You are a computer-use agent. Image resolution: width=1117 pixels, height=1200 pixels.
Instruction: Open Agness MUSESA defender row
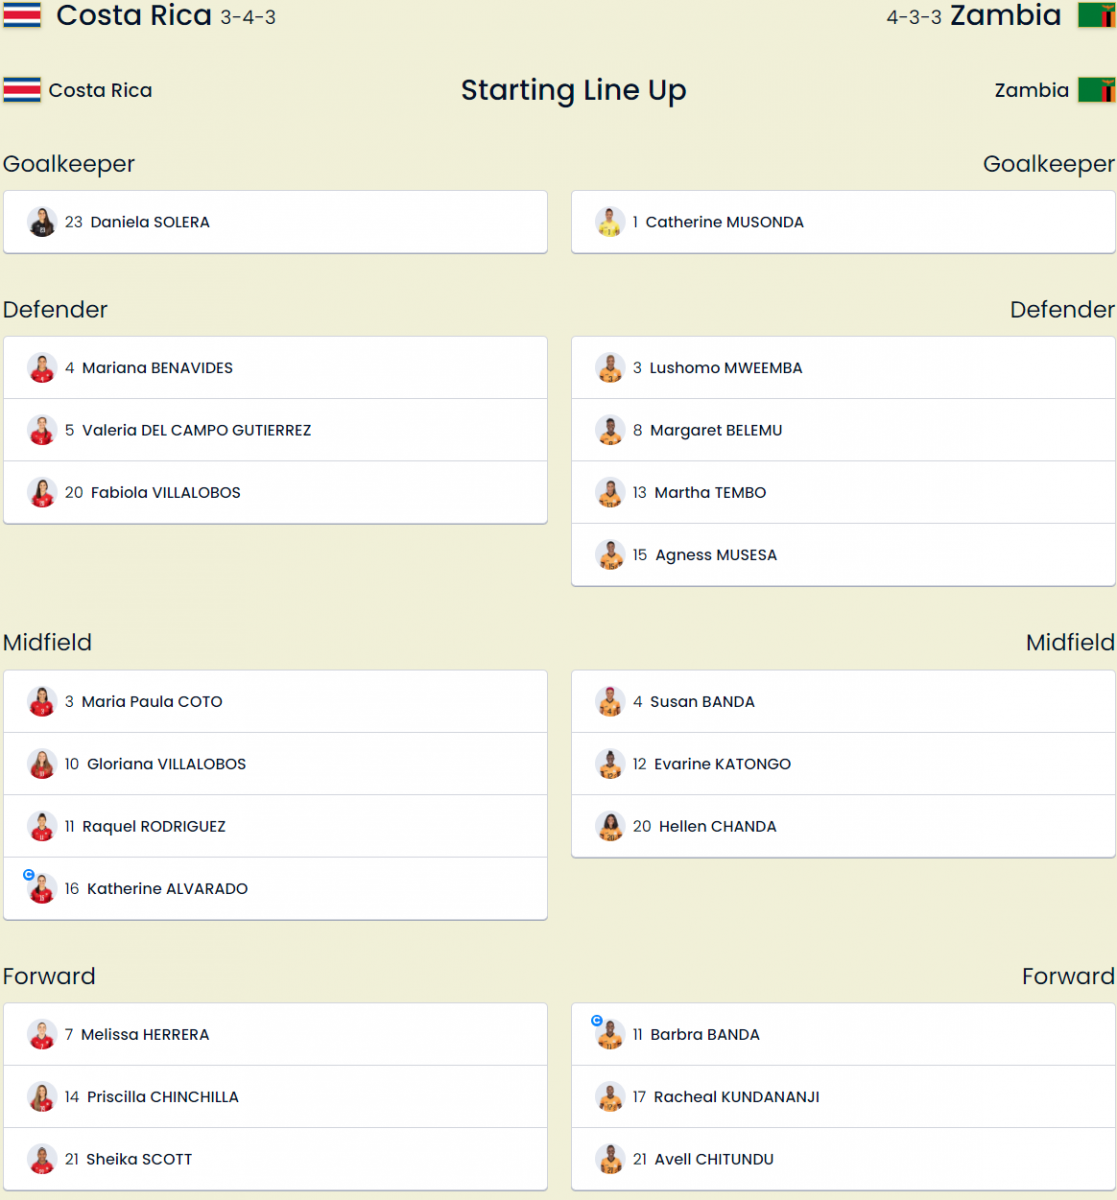(x=843, y=555)
